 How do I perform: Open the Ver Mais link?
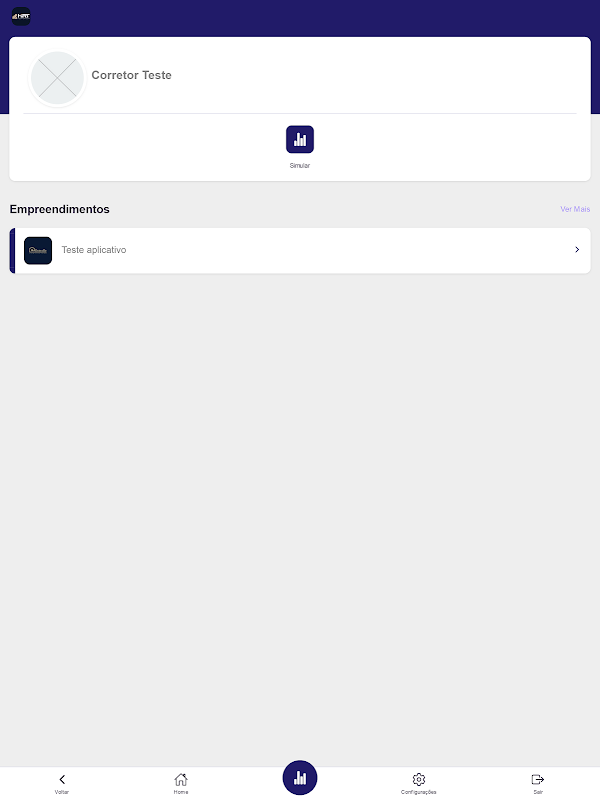coord(575,209)
